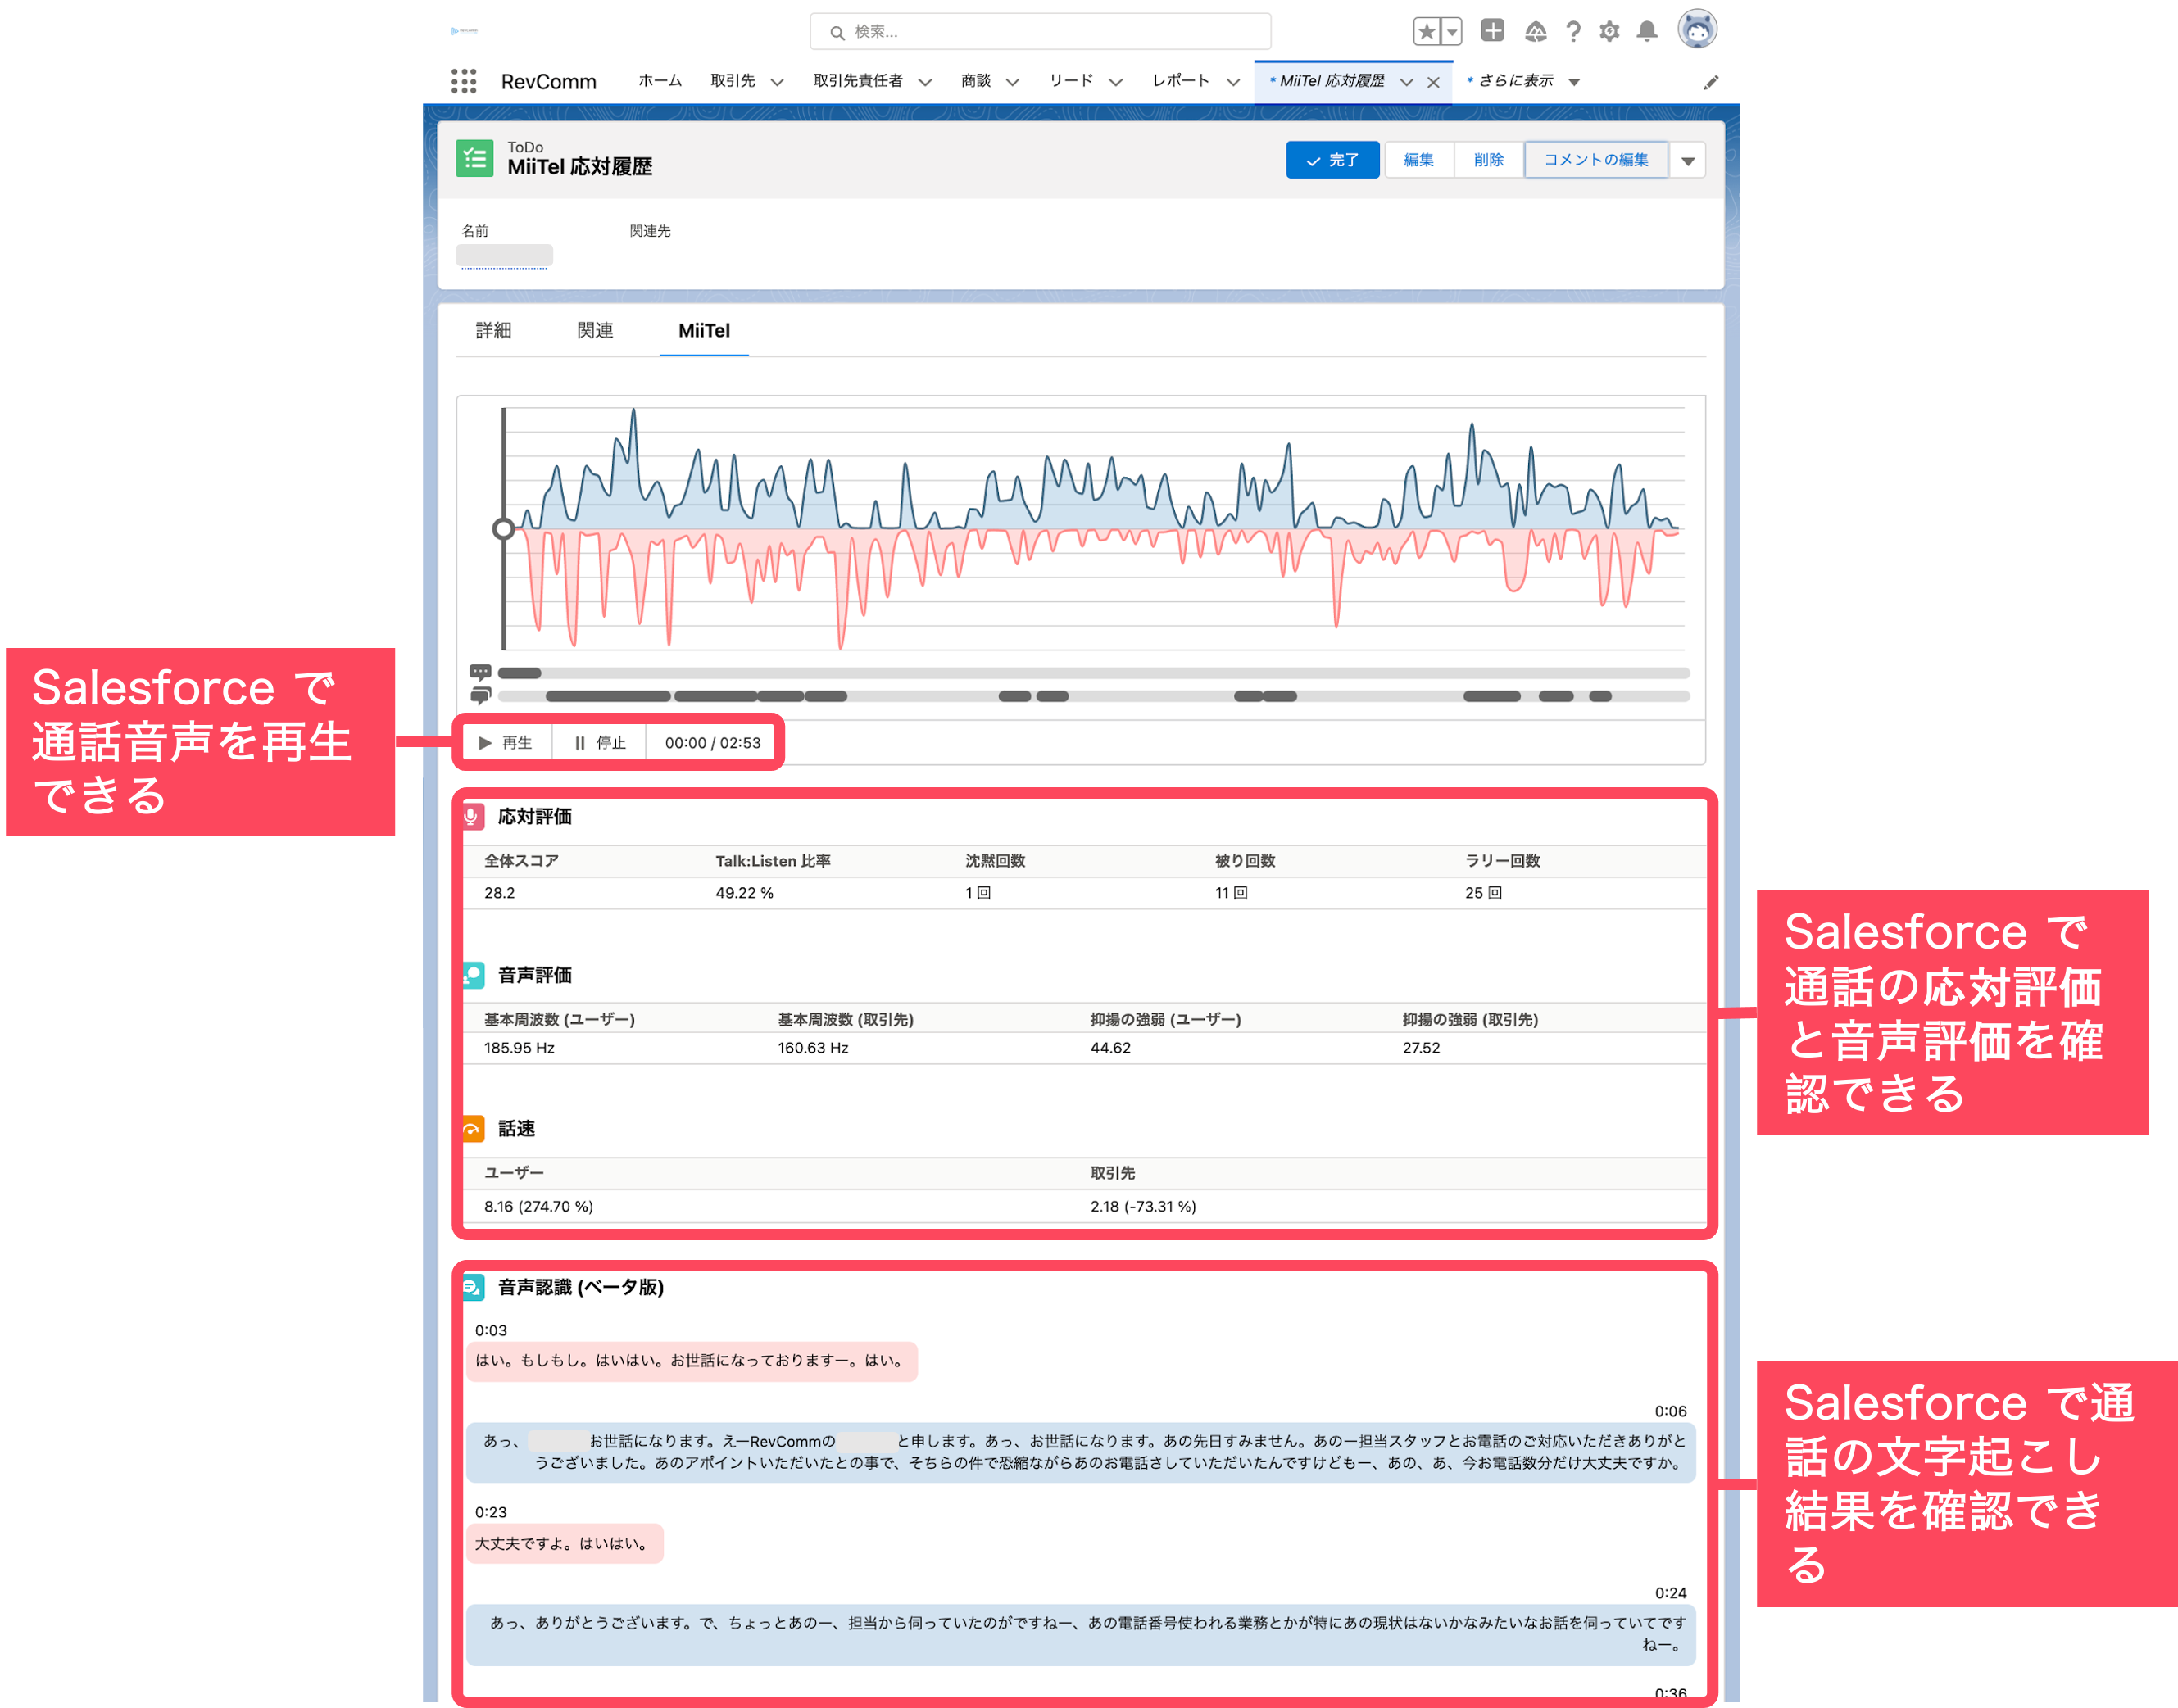Screen dimensions: 2178x1708
Task: Click the 音声評価 section icon
Action: tap(473, 975)
